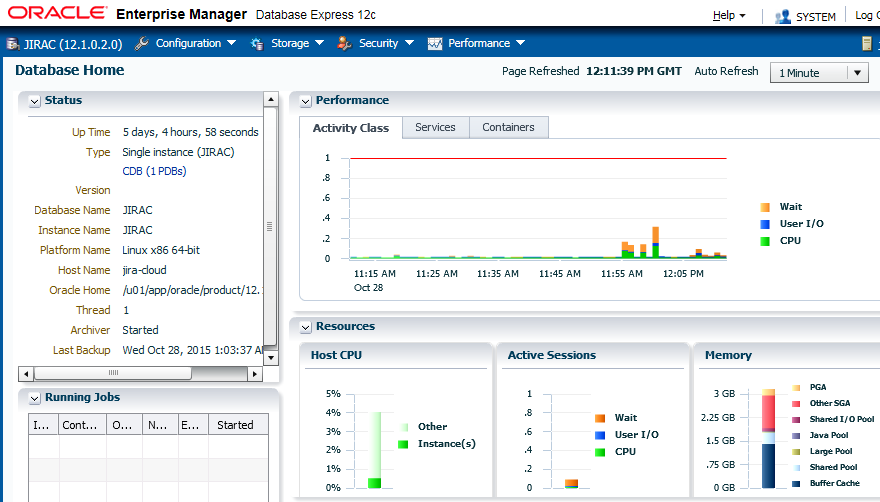880x502 pixels.
Task: Open the Auto Refresh 1 Minute dropdown
Action: tap(819, 73)
